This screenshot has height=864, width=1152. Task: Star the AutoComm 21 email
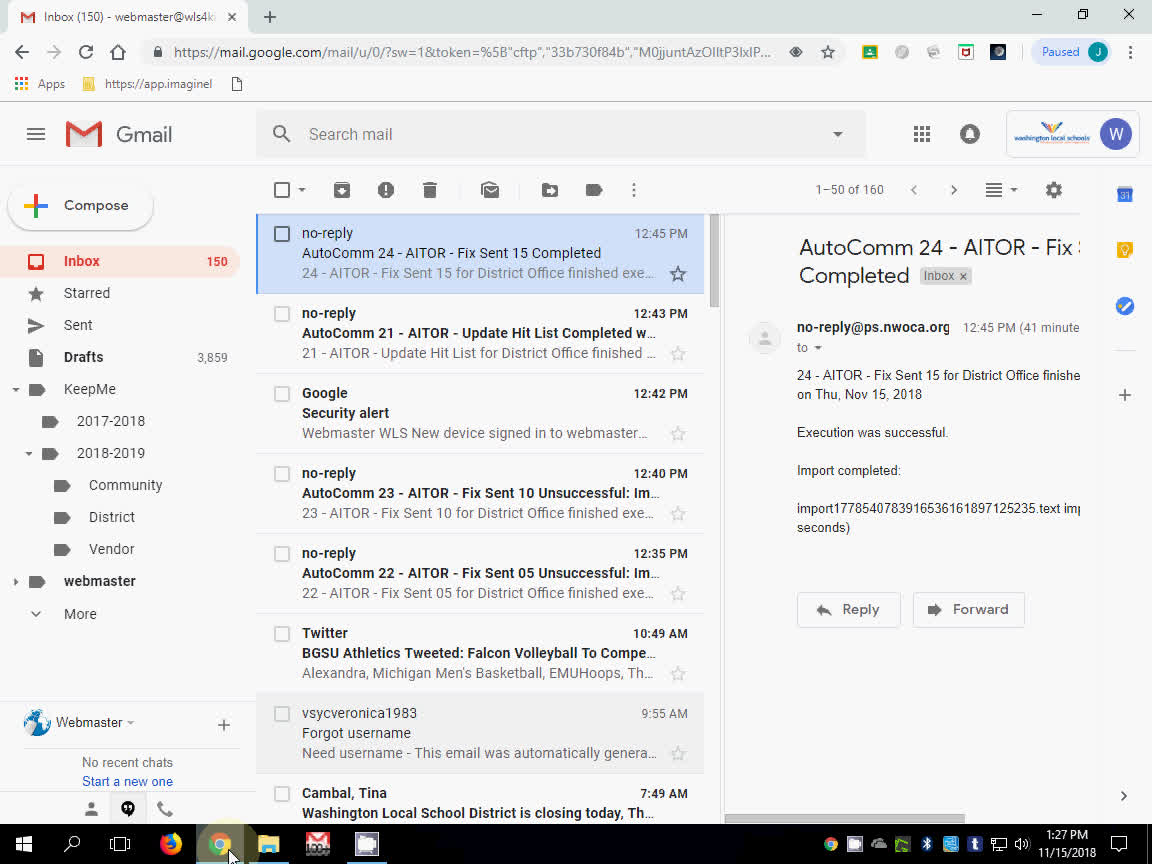pyautogui.click(x=677, y=353)
